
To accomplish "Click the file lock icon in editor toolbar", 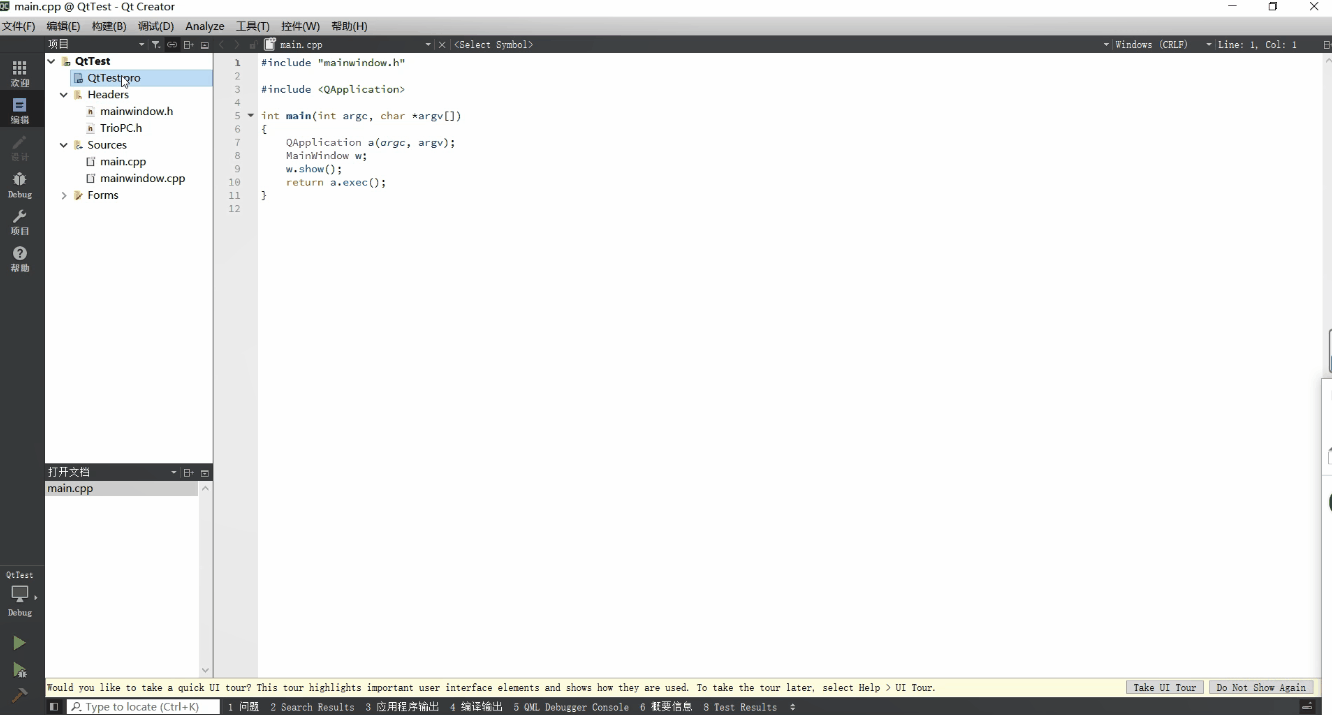I will point(253,44).
